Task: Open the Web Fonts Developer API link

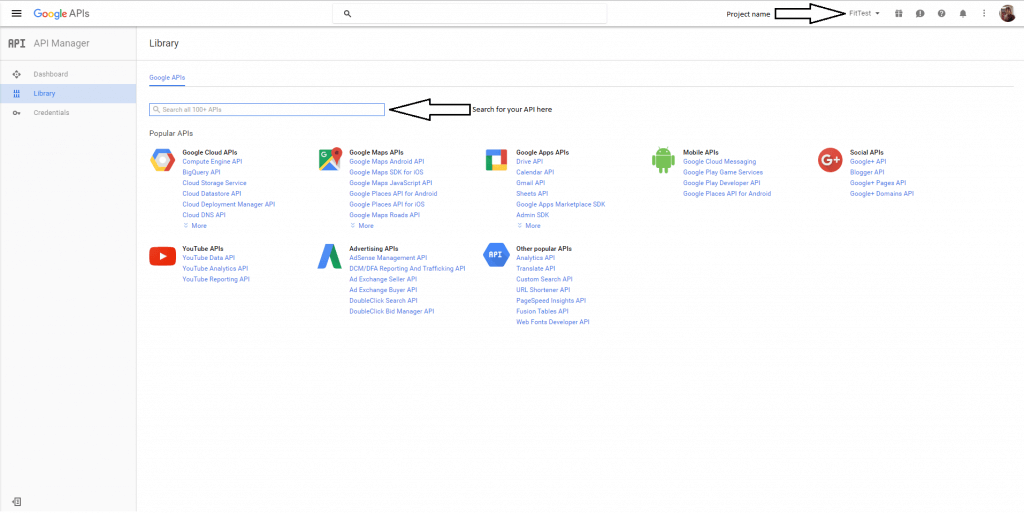Action: [552, 322]
